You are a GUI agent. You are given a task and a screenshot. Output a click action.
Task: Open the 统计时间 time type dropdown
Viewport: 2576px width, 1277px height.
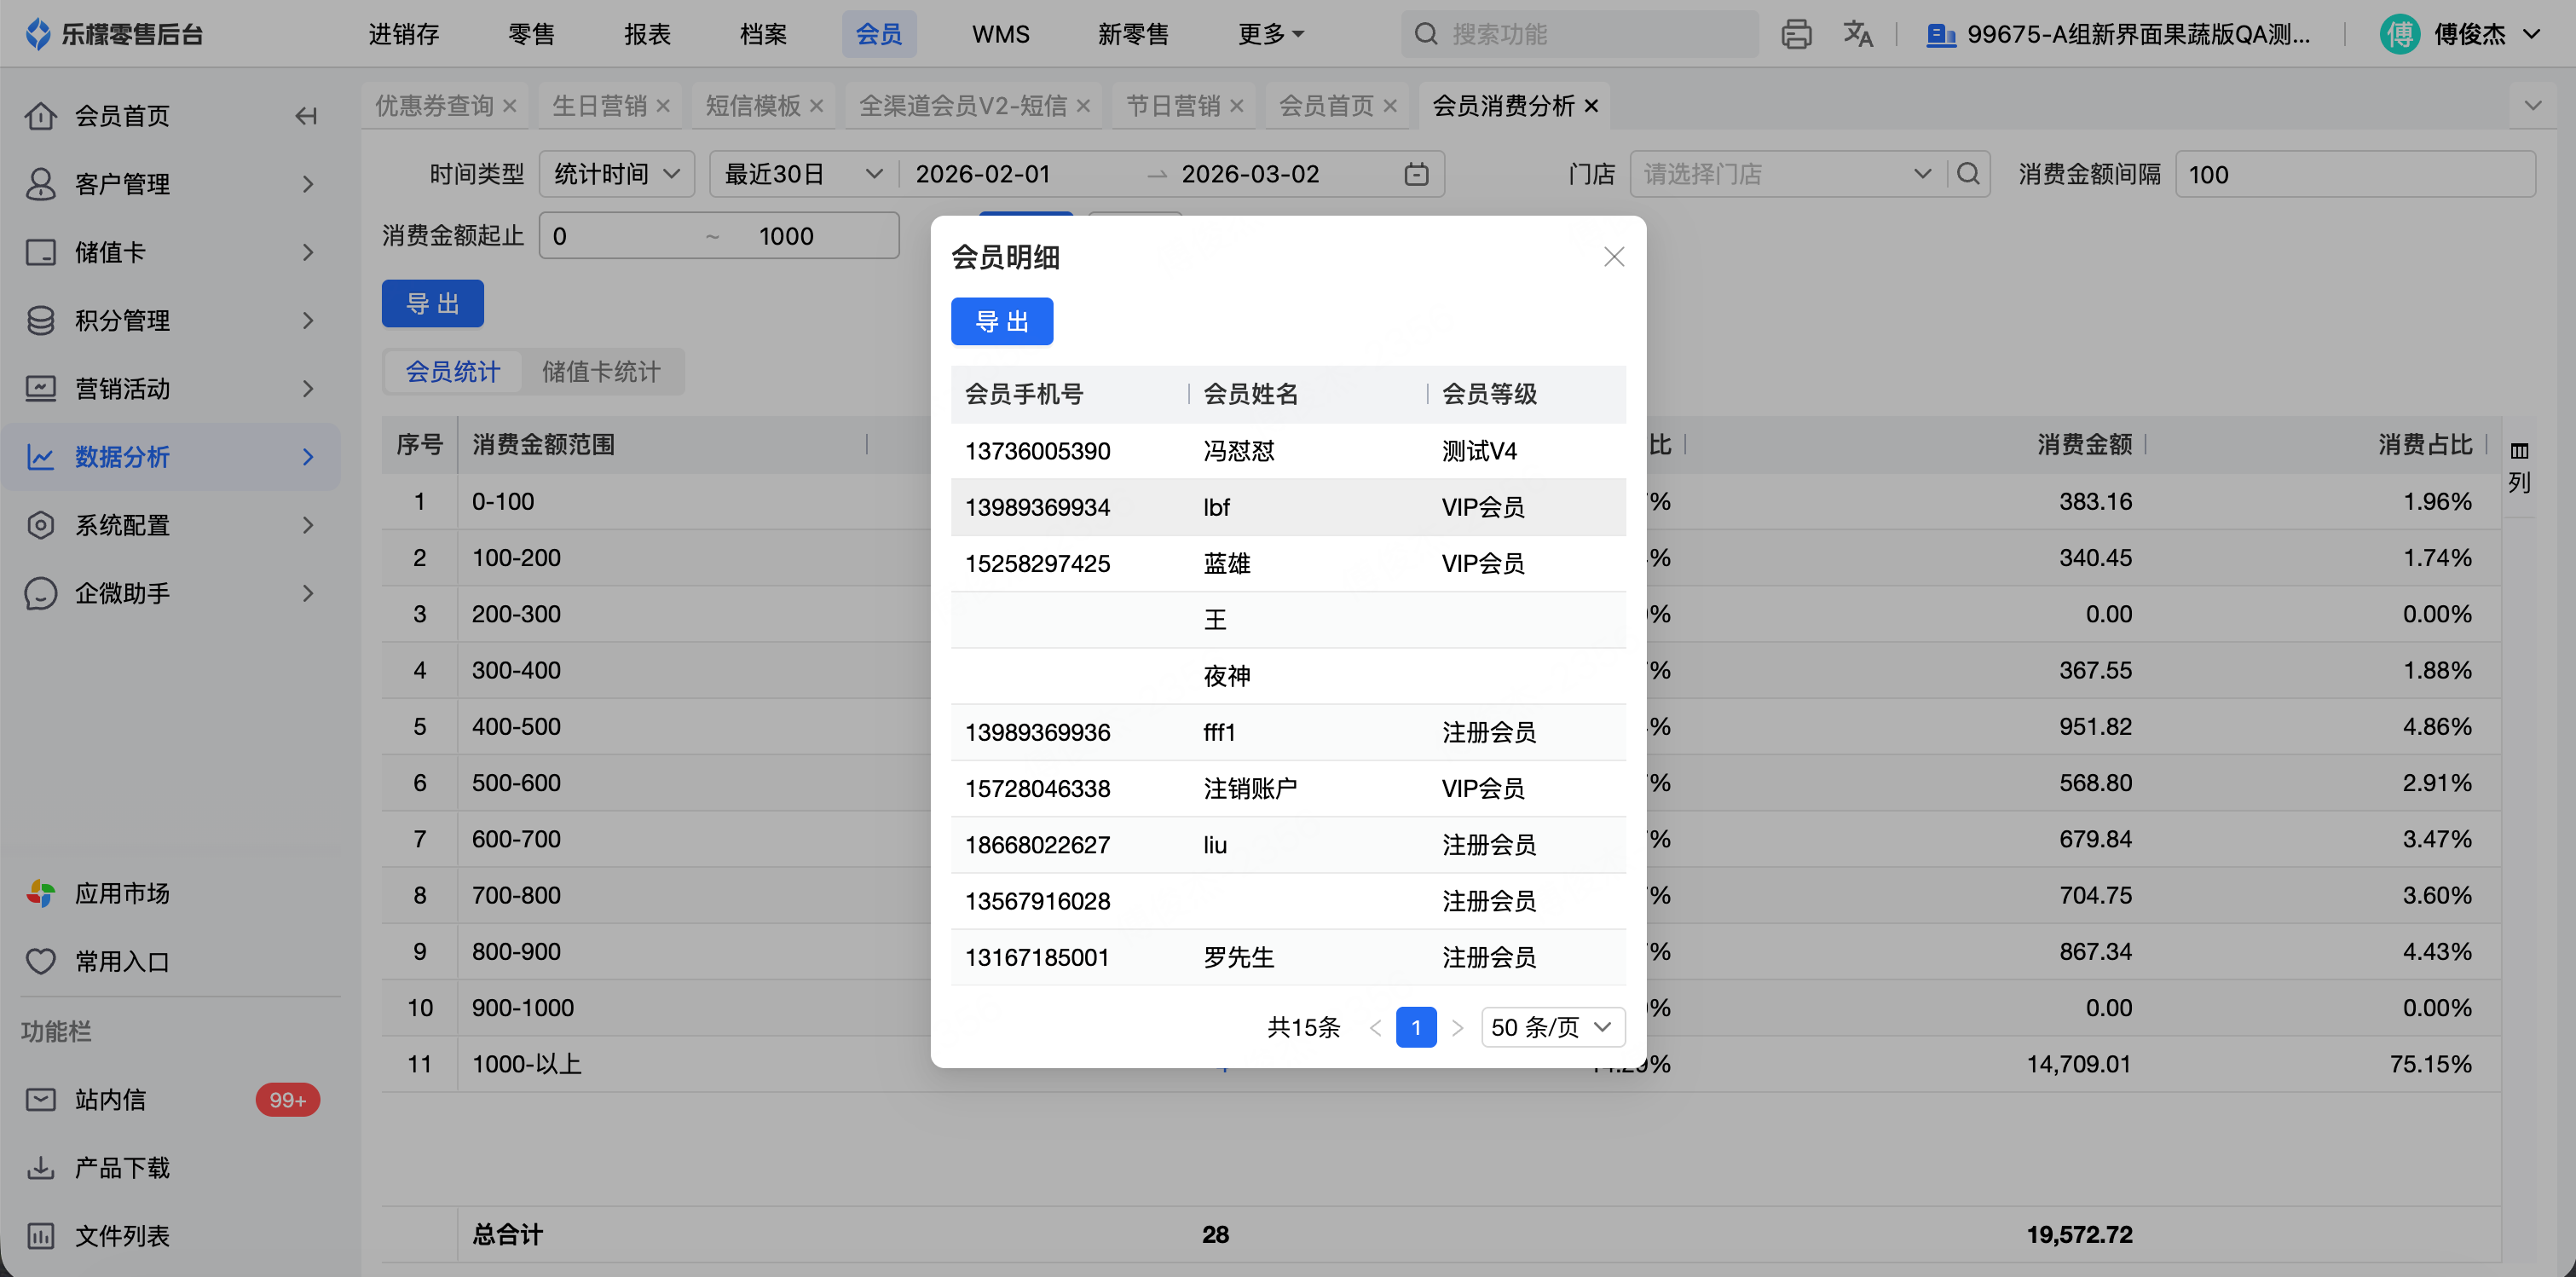[x=616, y=174]
